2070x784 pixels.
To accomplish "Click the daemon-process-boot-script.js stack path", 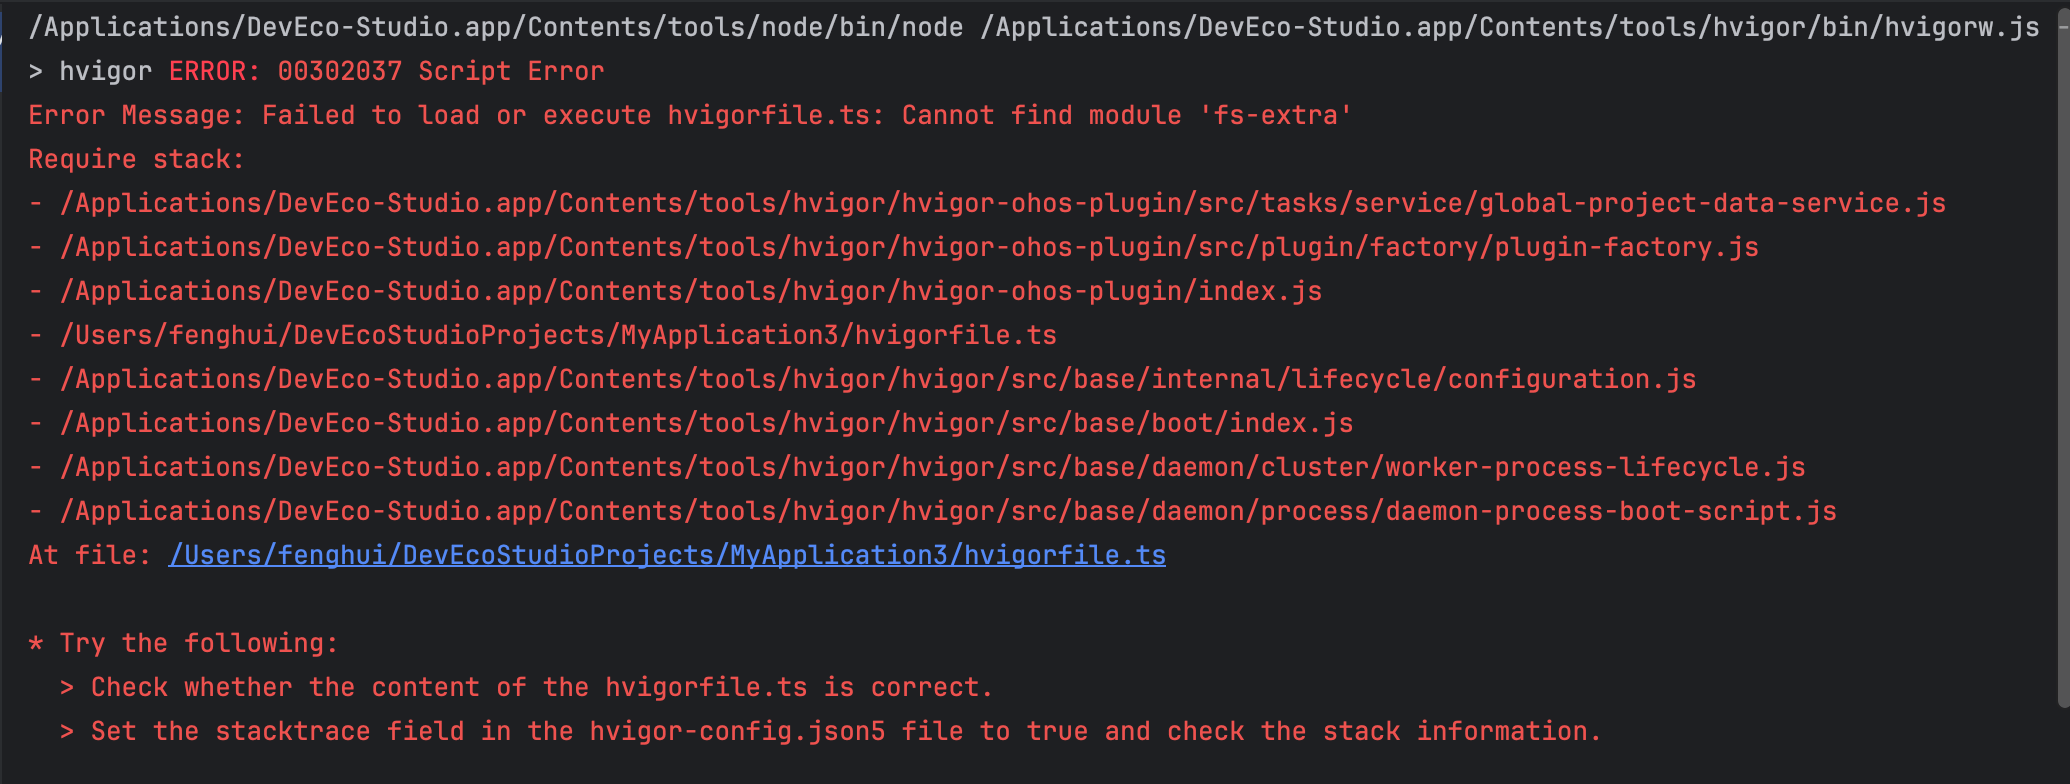I will 948,512.
